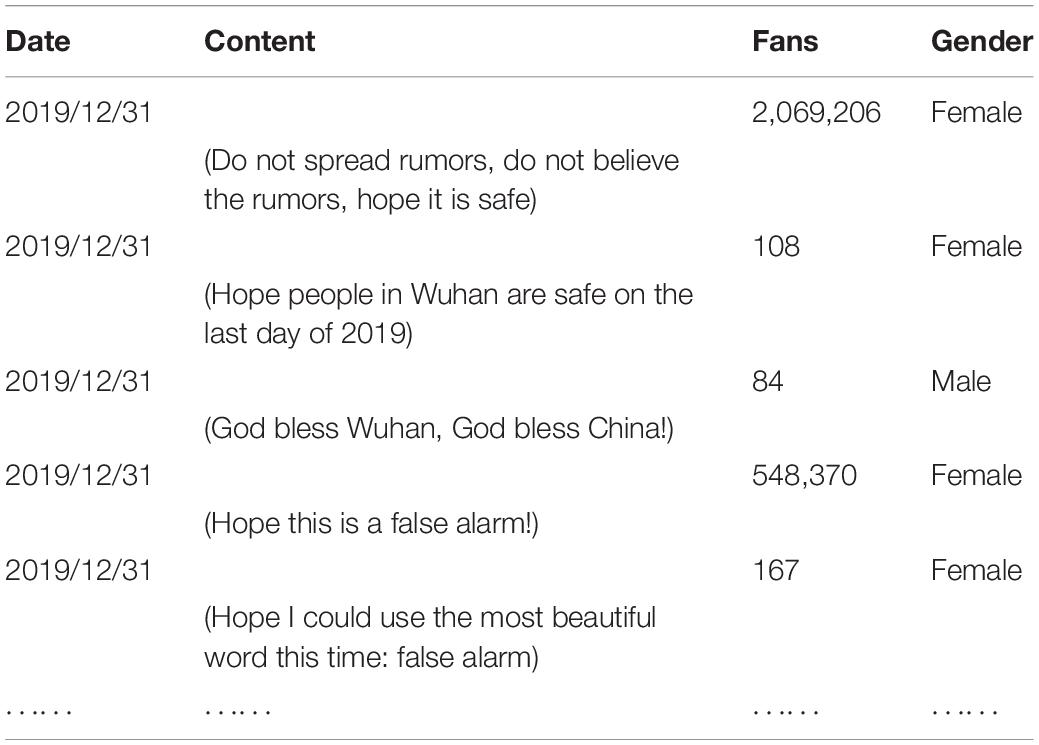Select the fan count 108
This screenshot has height=745, width=1039.
[x=776, y=247]
